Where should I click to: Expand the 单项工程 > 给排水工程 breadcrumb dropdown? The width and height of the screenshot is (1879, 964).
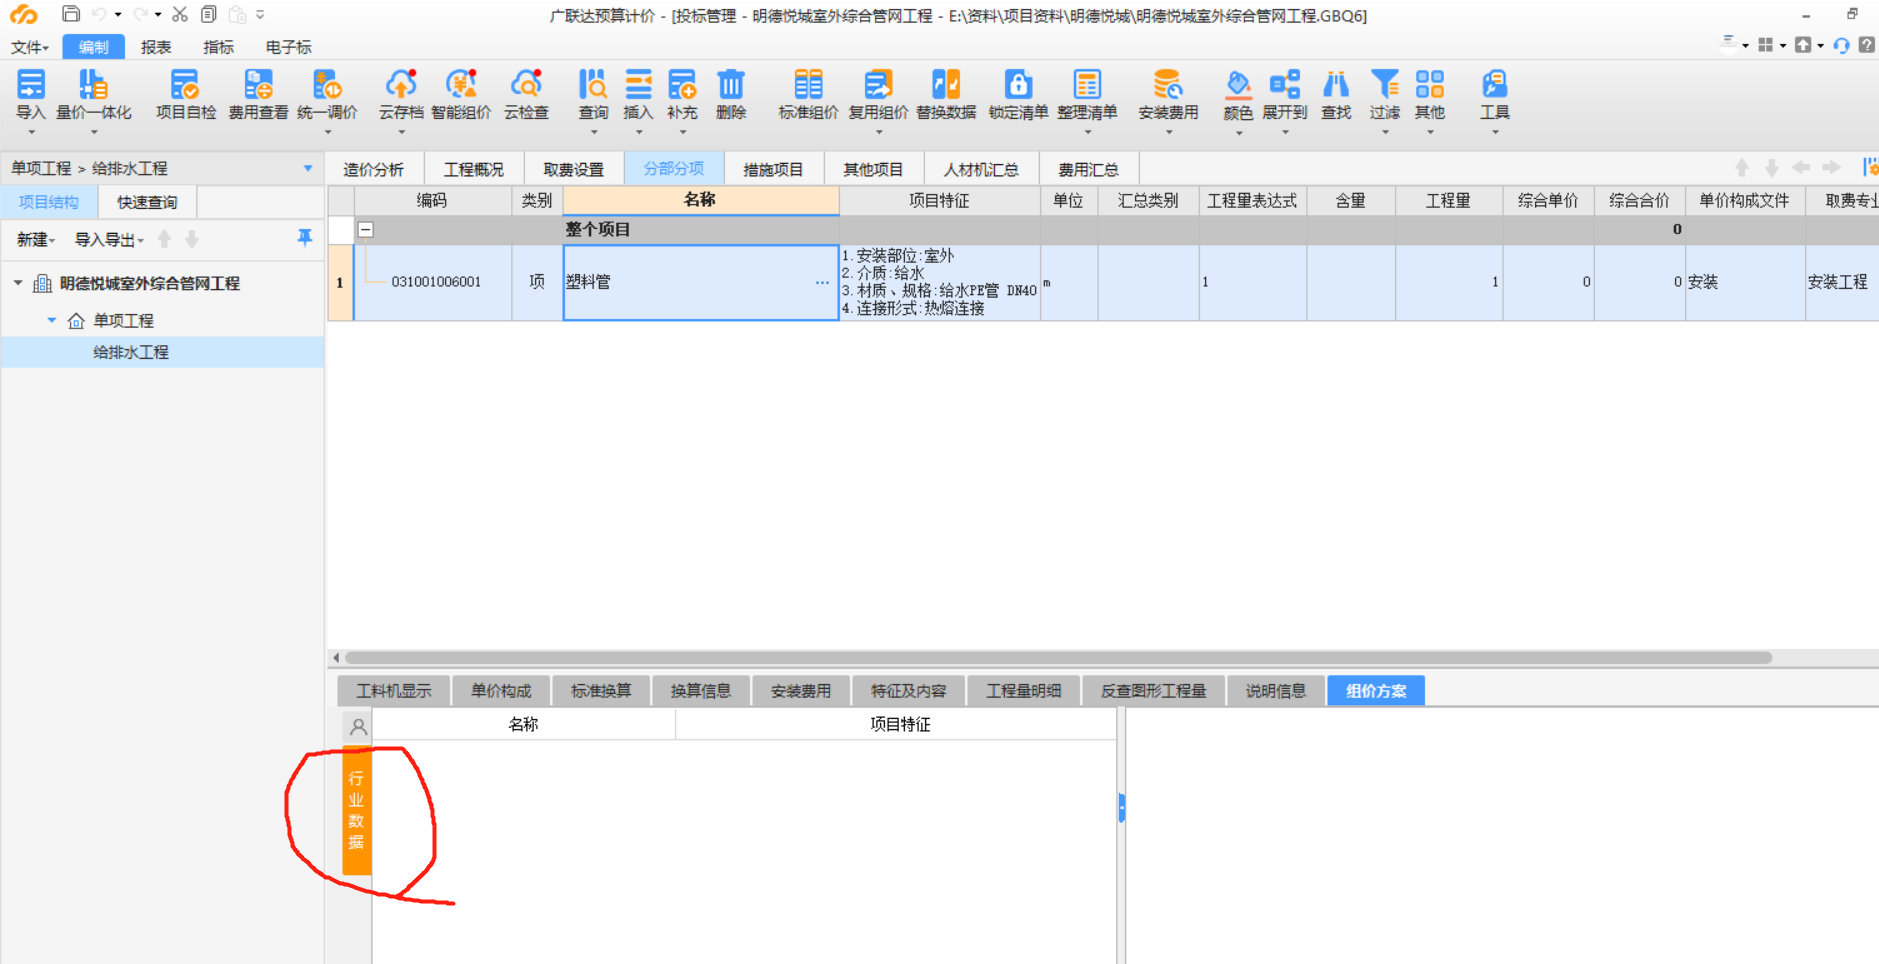(x=308, y=168)
